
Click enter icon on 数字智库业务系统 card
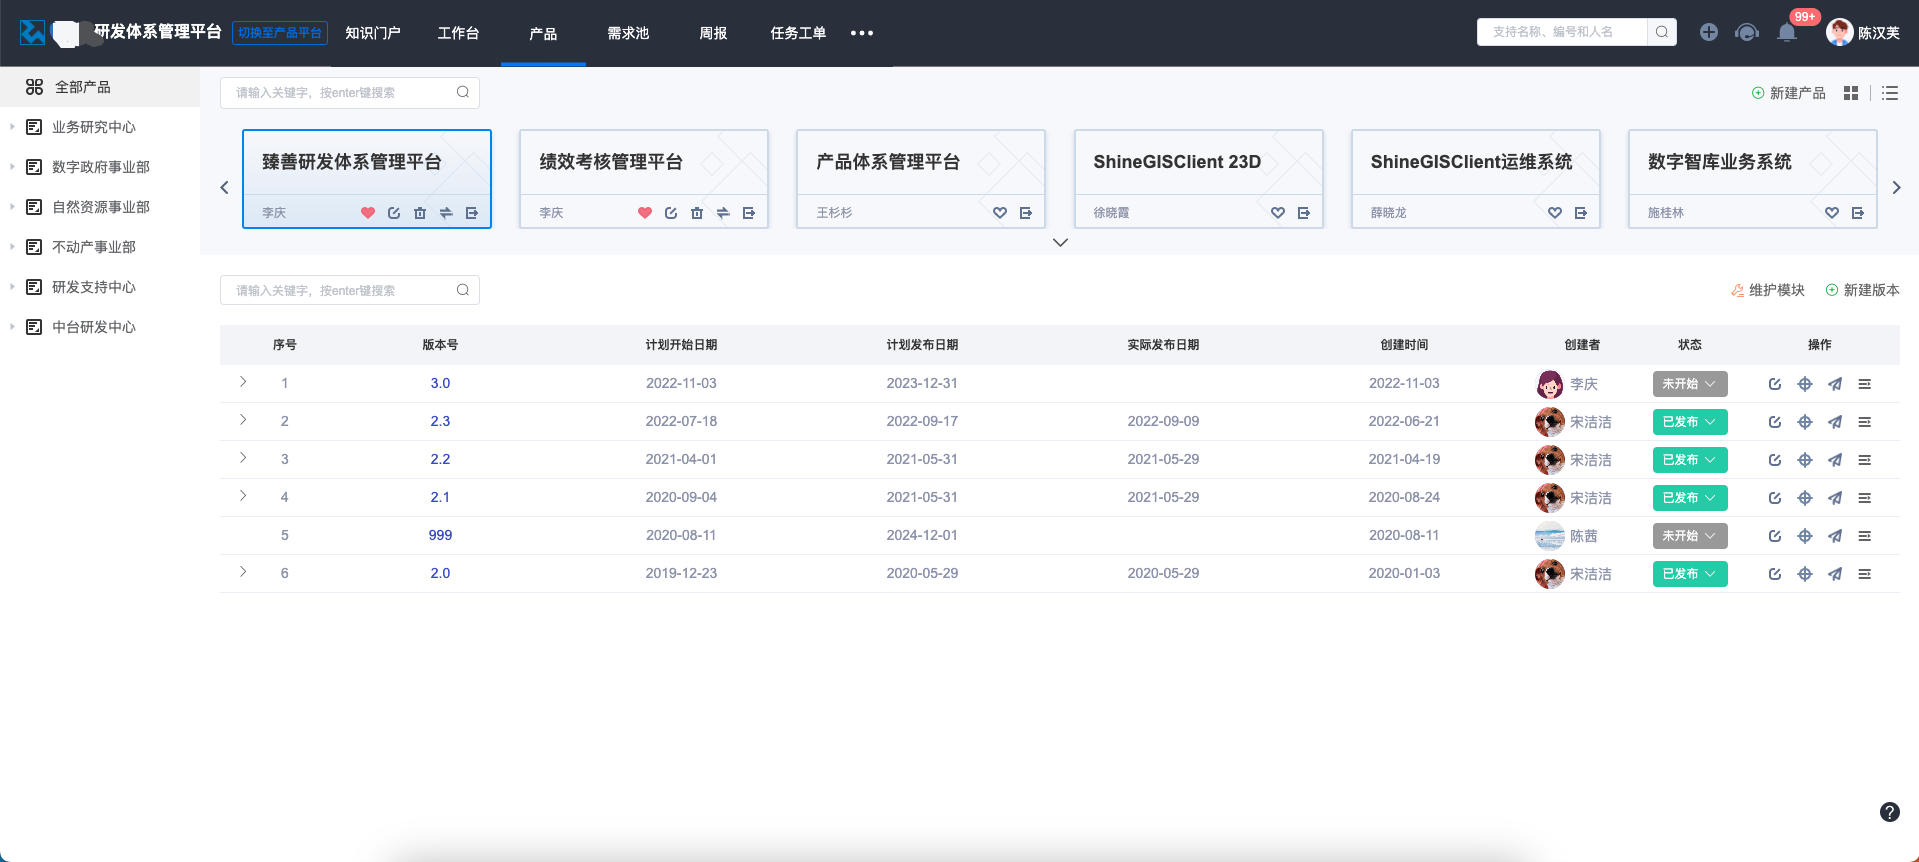click(1858, 213)
